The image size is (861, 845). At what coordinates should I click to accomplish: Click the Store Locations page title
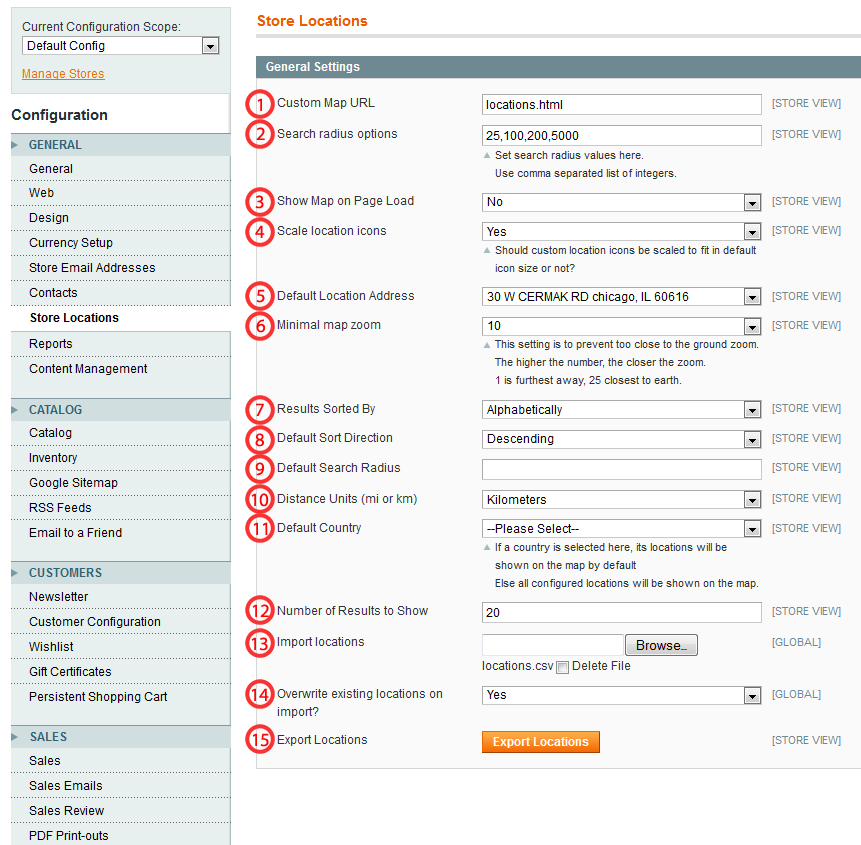(312, 21)
